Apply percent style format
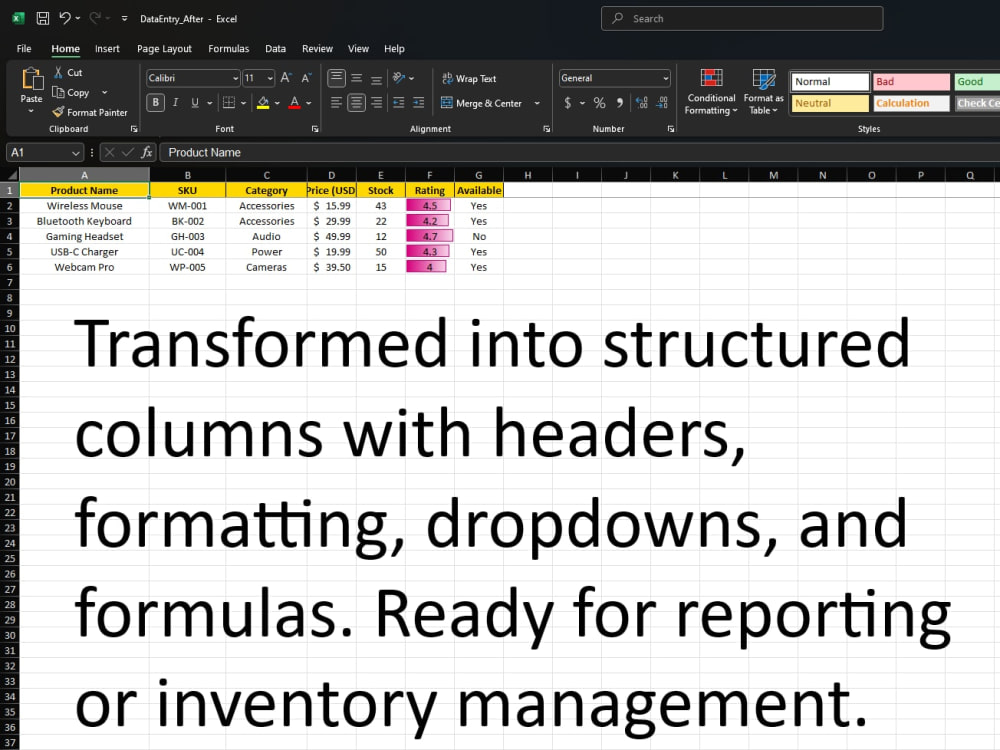Screen dimensions: 1000x750 point(599,103)
